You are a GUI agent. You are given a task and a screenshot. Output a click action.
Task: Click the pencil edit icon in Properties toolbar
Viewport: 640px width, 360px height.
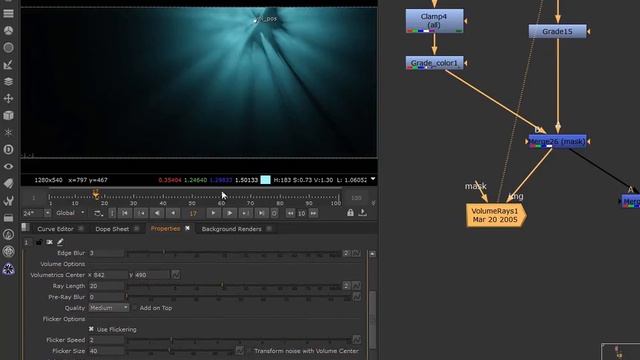[x=60, y=242]
